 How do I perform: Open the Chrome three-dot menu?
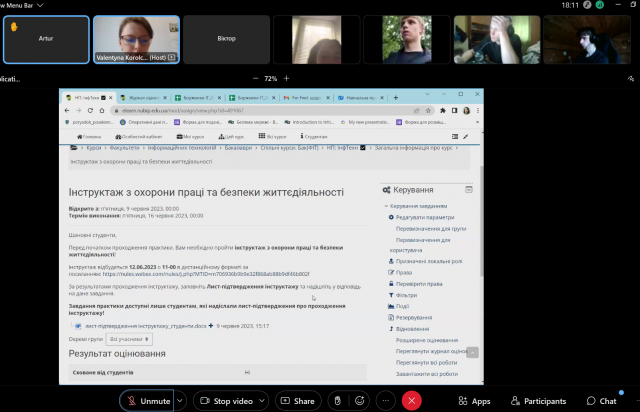(478, 111)
